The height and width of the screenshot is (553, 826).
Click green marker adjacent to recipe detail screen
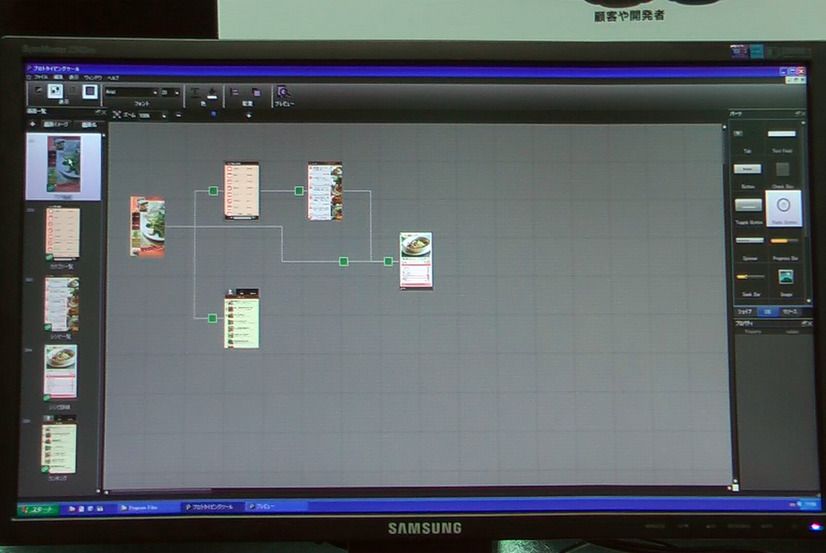tap(388, 261)
